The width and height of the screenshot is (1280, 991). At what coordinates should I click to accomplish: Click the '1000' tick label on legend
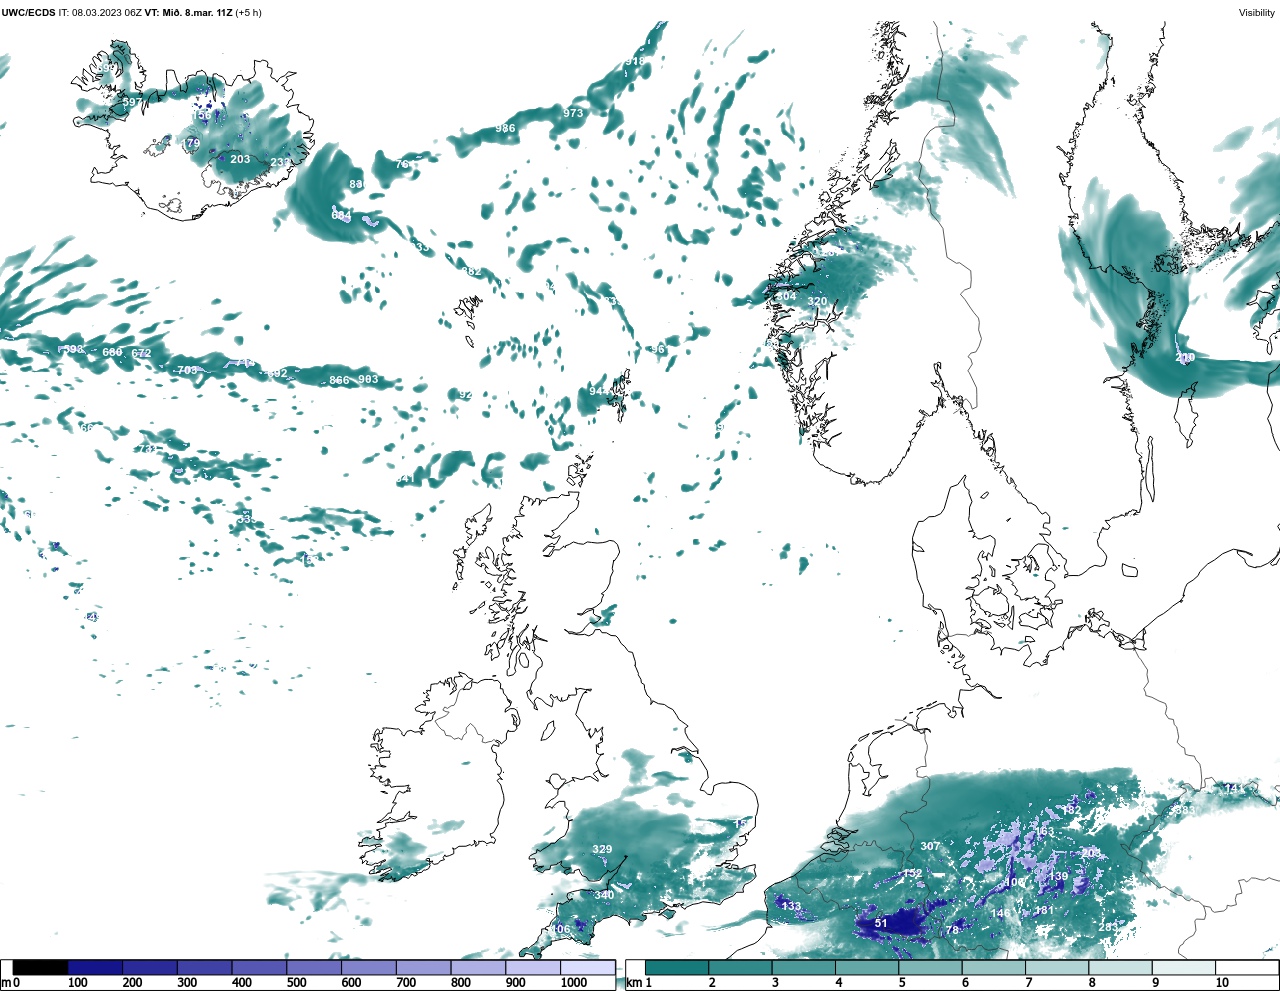[x=574, y=983]
